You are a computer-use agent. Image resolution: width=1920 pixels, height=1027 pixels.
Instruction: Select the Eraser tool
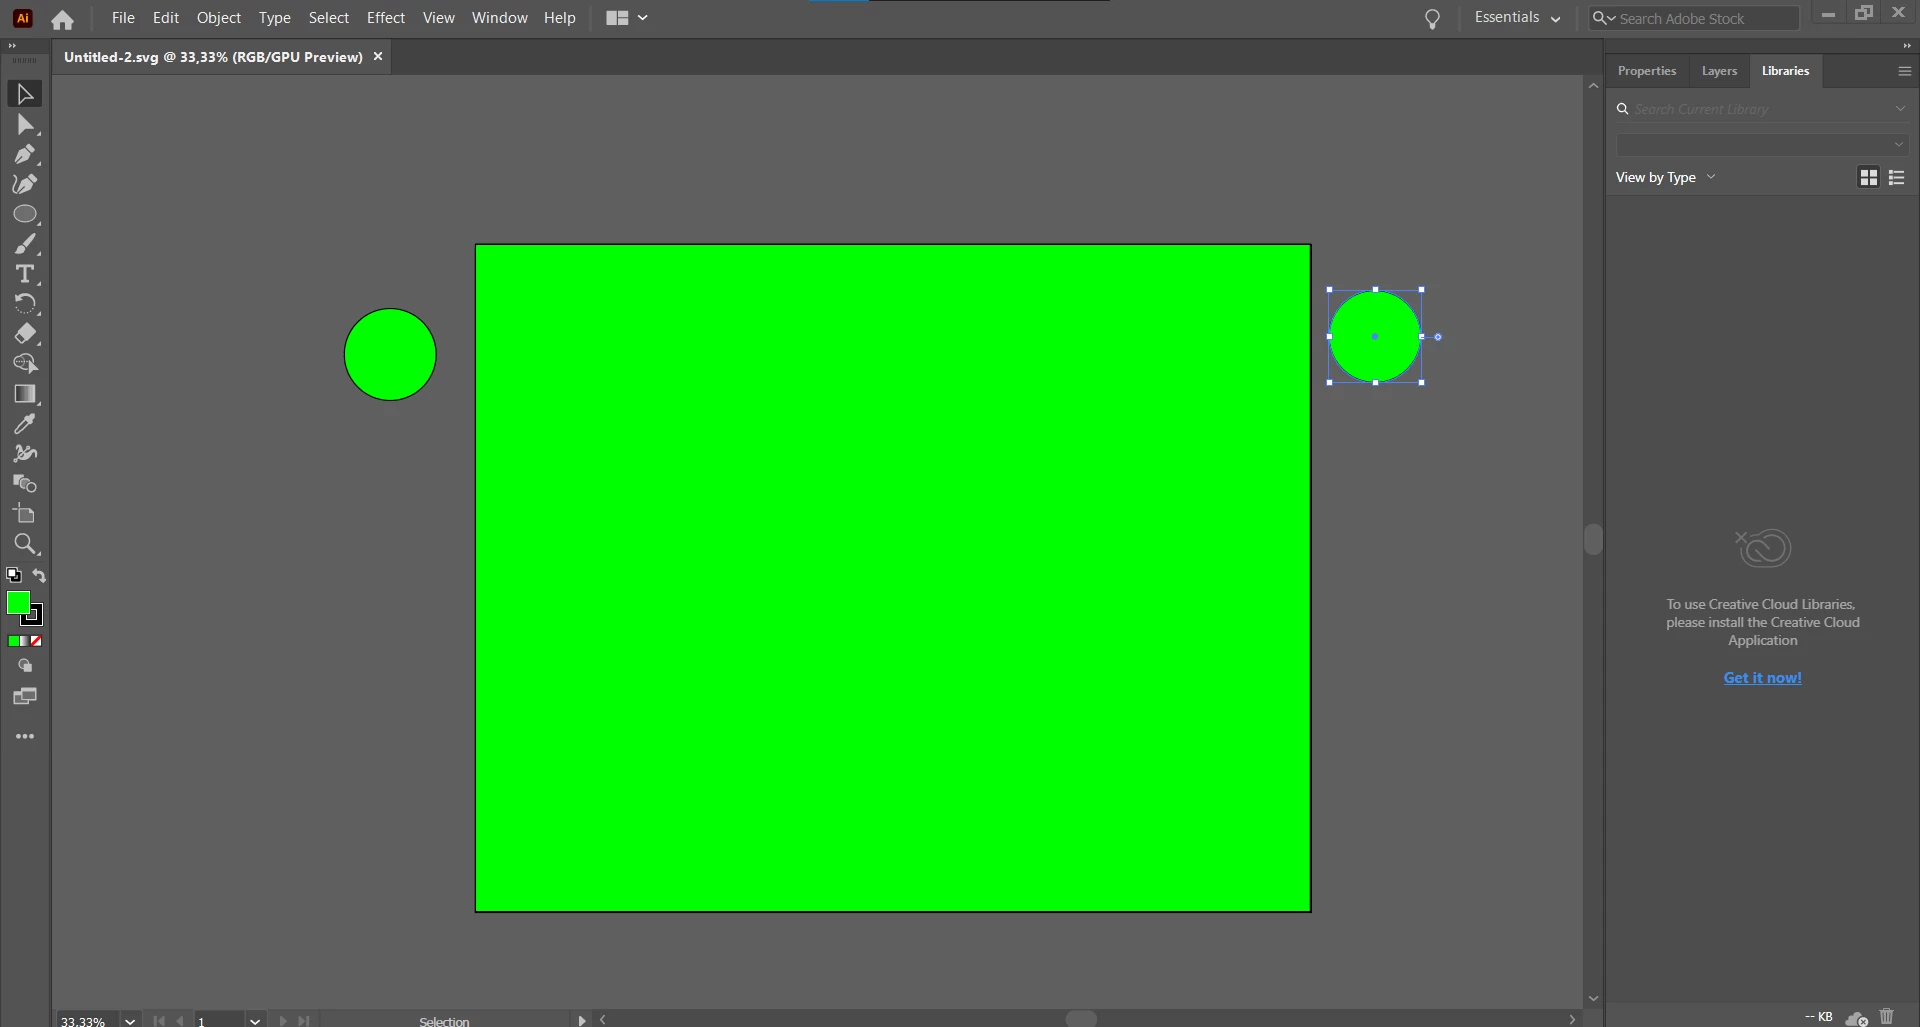(x=25, y=334)
